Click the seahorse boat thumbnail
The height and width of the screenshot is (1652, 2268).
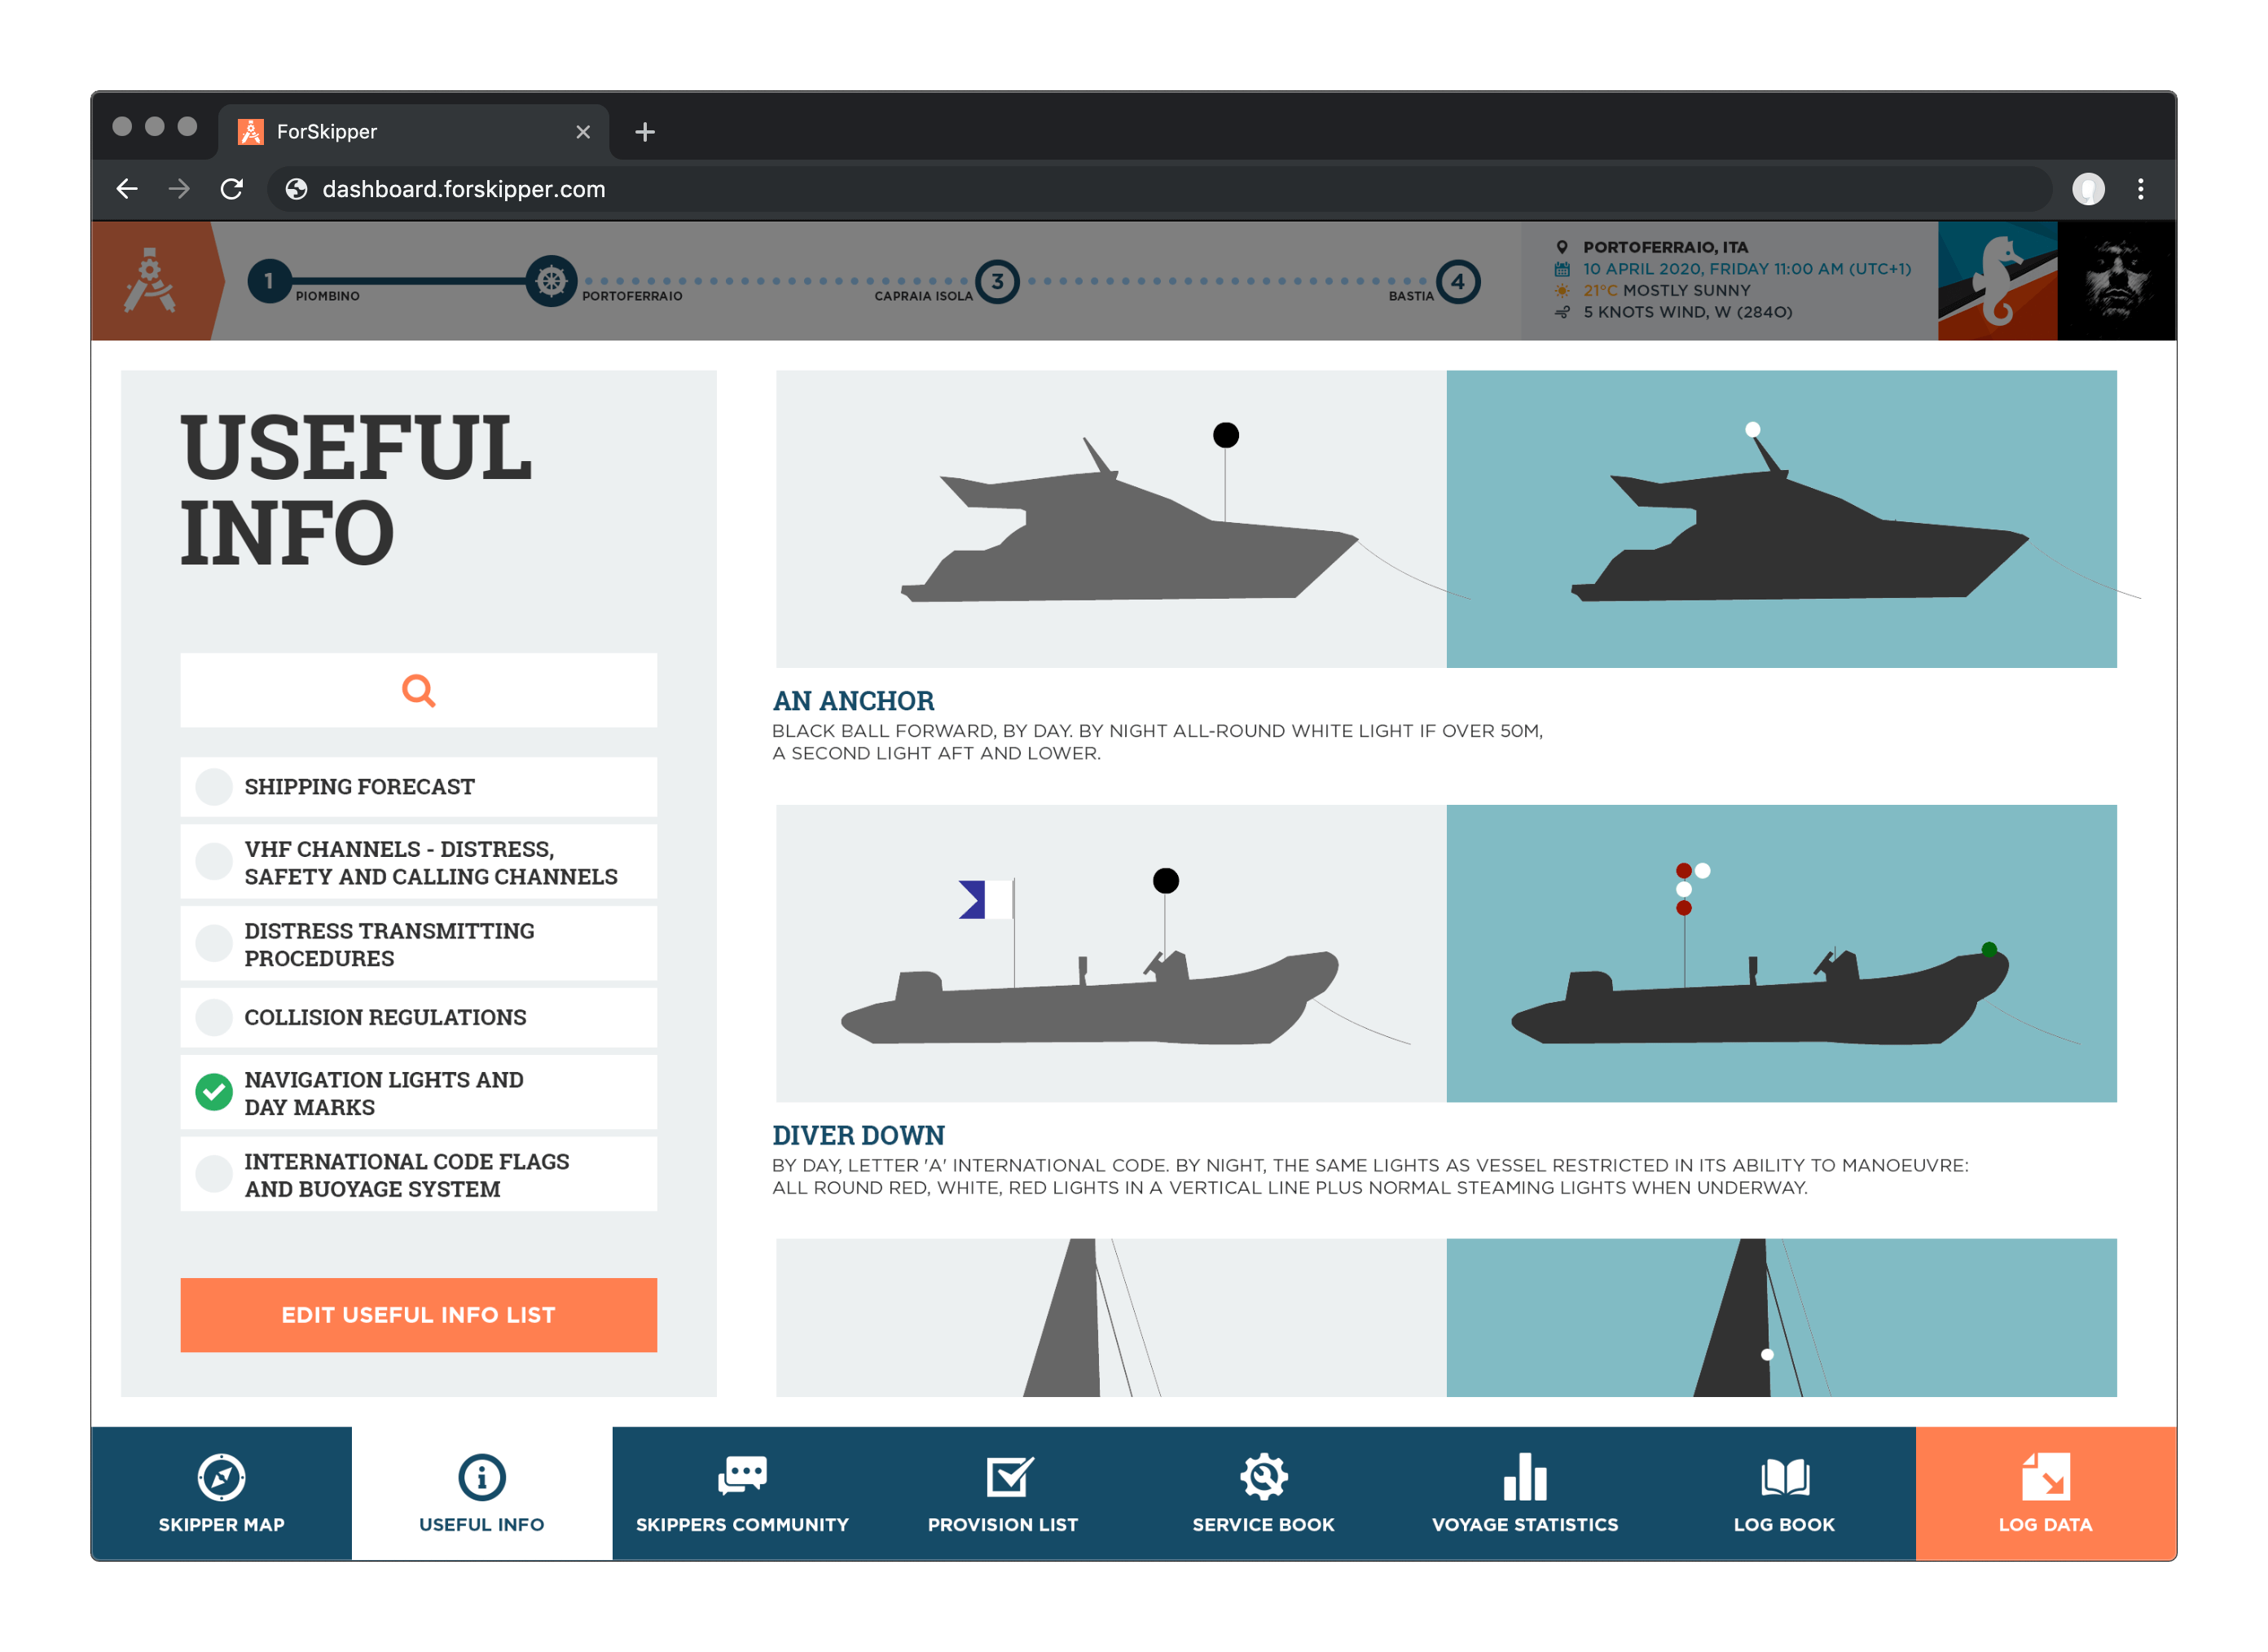1997,281
